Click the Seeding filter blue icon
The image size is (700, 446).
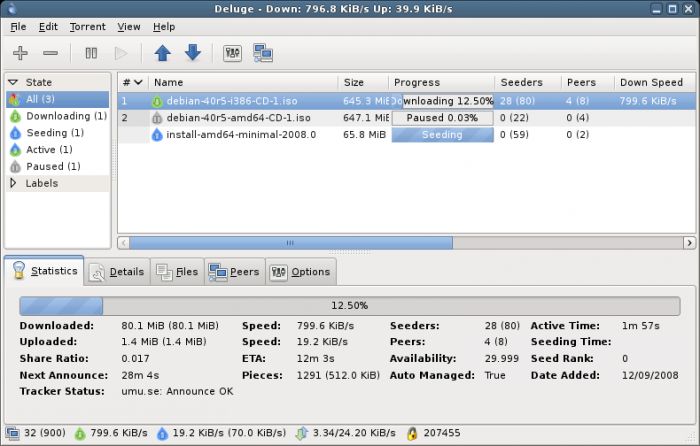[15, 133]
